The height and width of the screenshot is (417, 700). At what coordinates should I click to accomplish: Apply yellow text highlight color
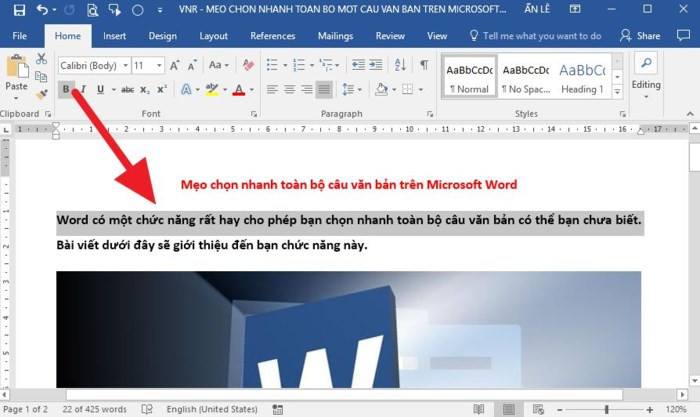click(x=212, y=89)
